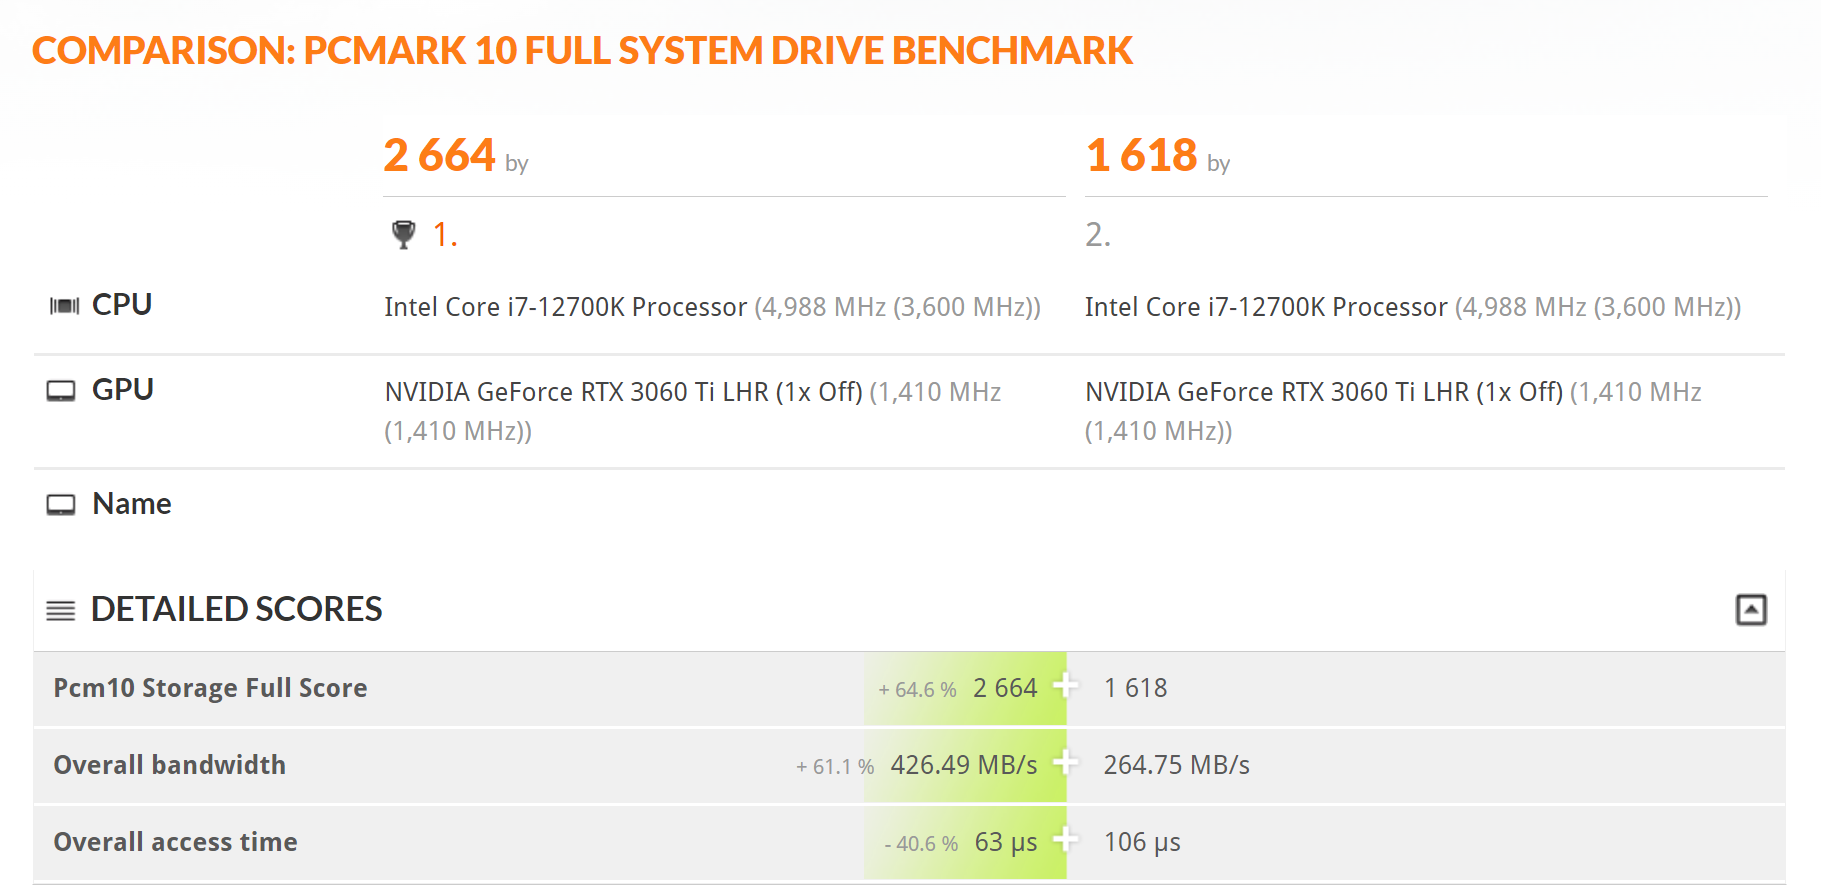Image resolution: width=1821 pixels, height=885 pixels.
Task: Click the 426.49 MB/s bandwidth value
Action: point(964,765)
